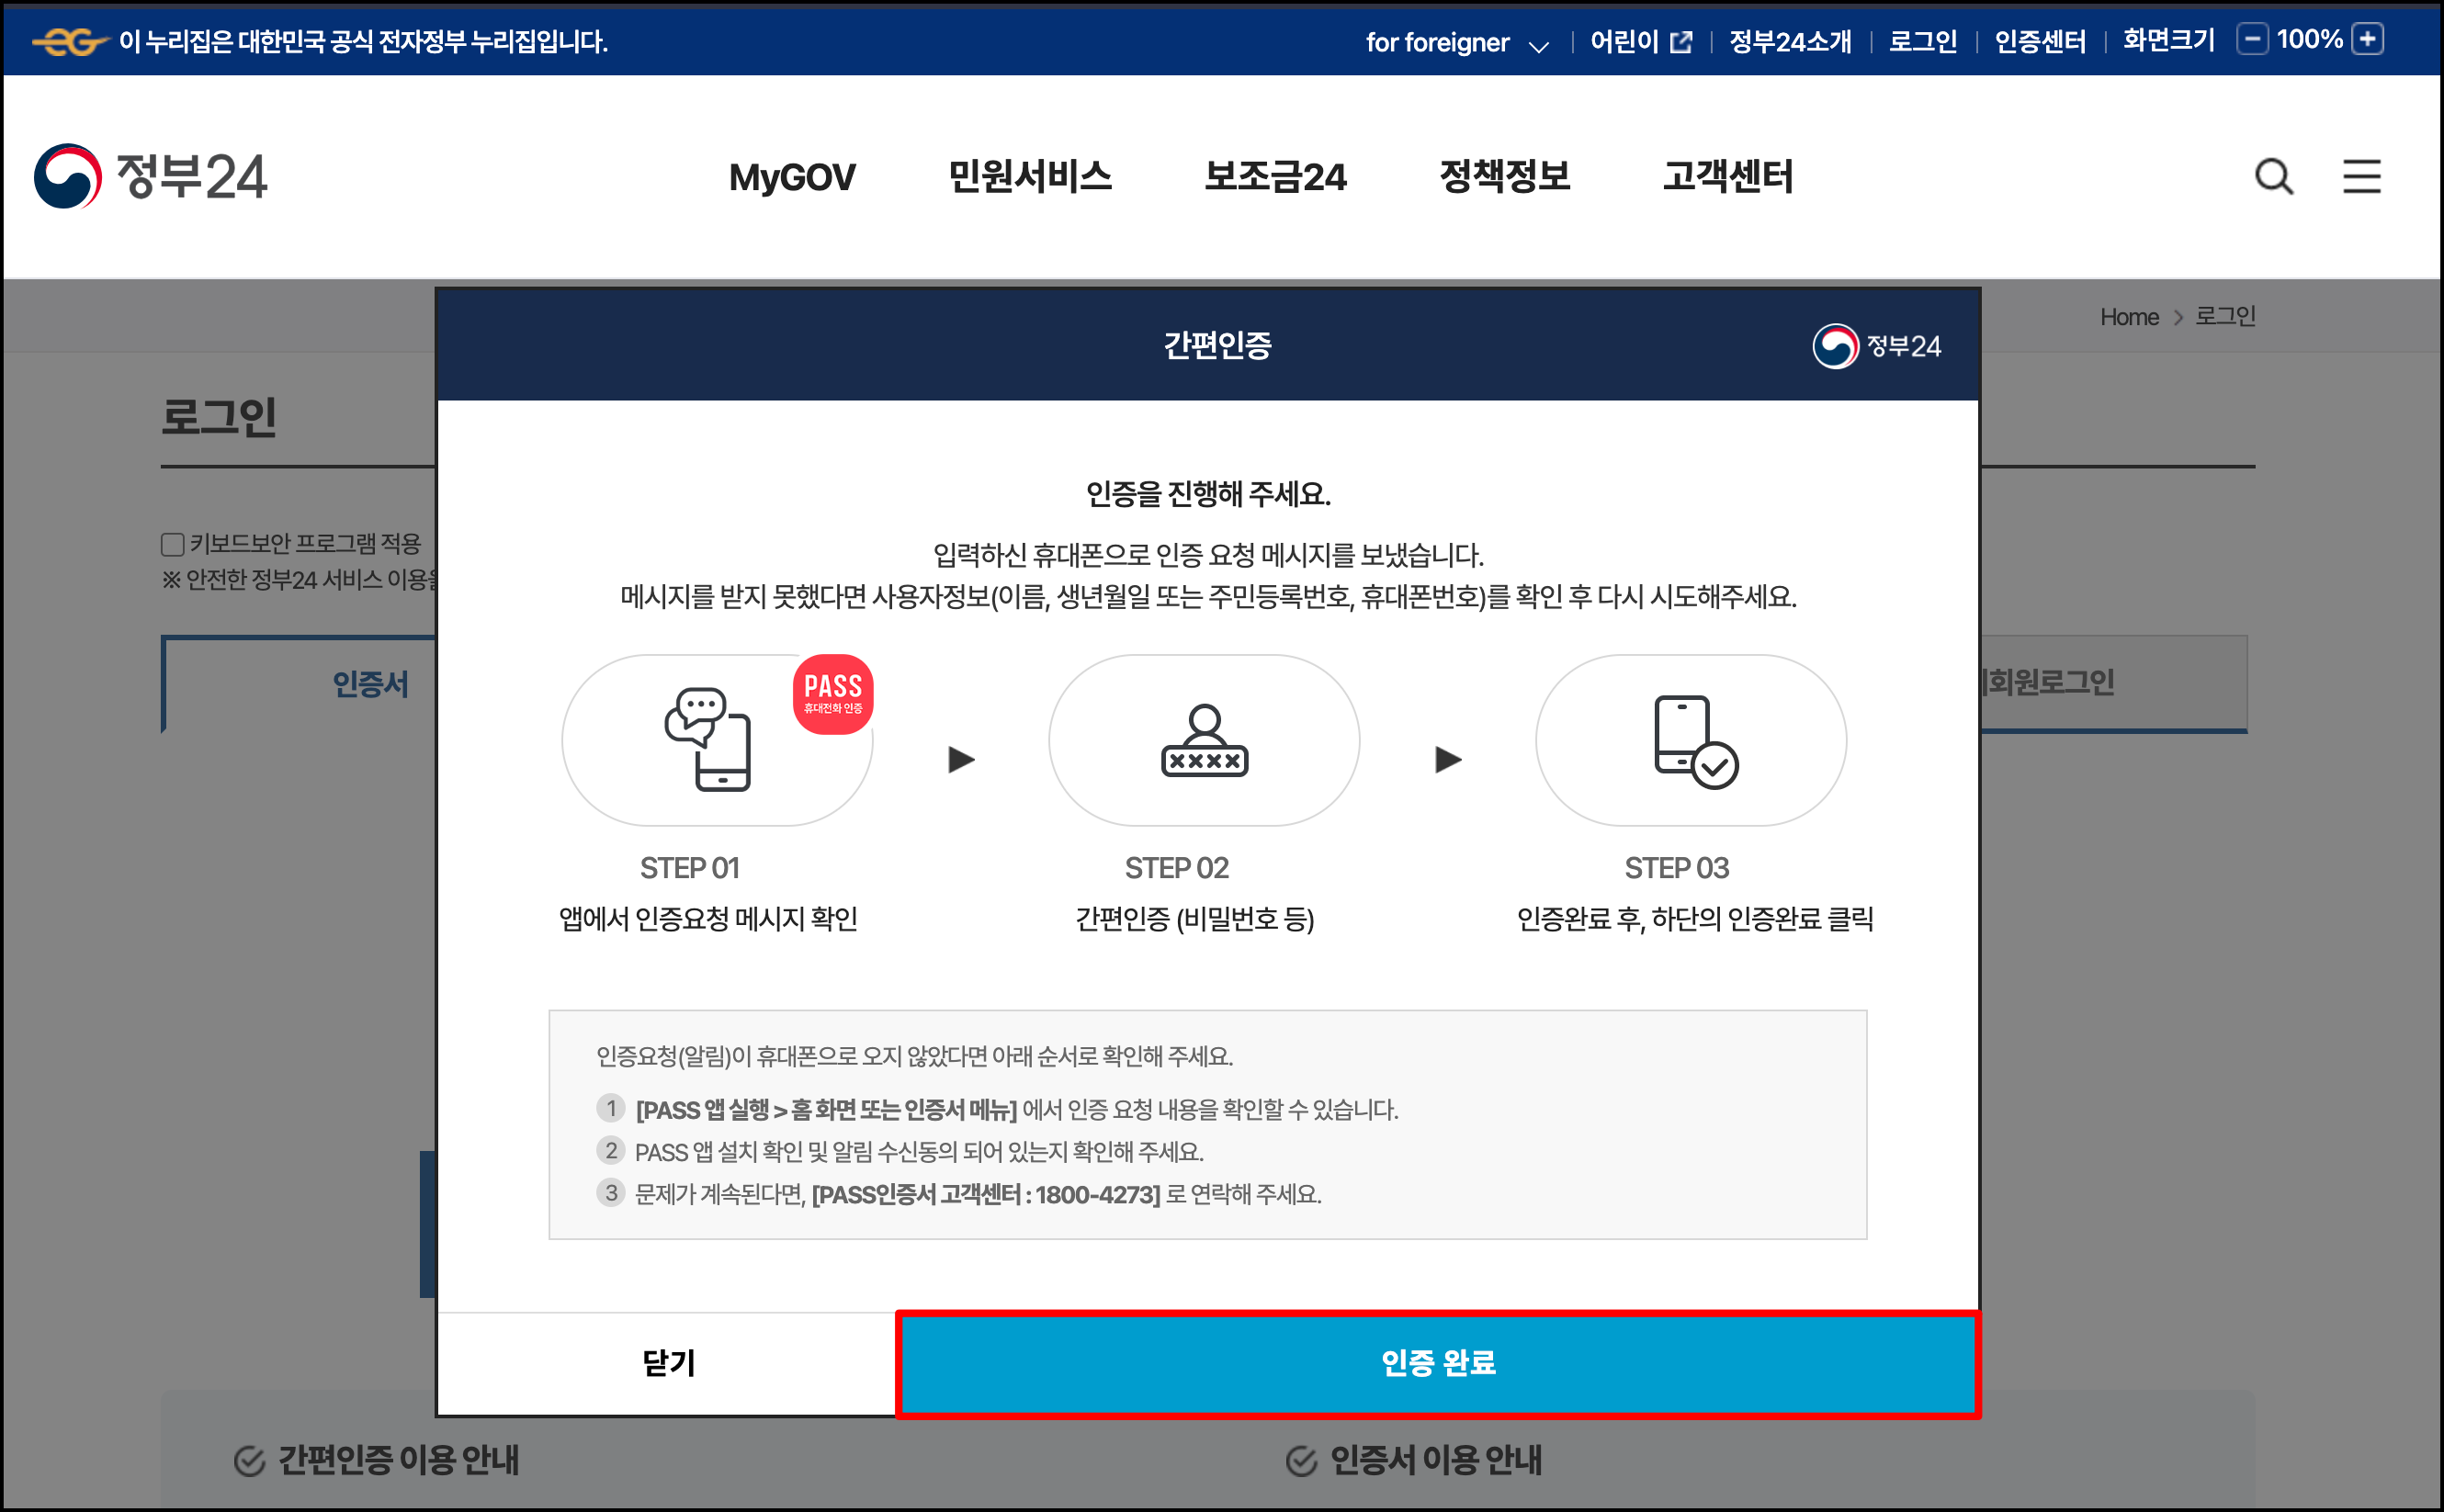This screenshot has height=1512, width=2444.
Task: Click STEP 03 phone checkmark icon
Action: coord(1696,741)
